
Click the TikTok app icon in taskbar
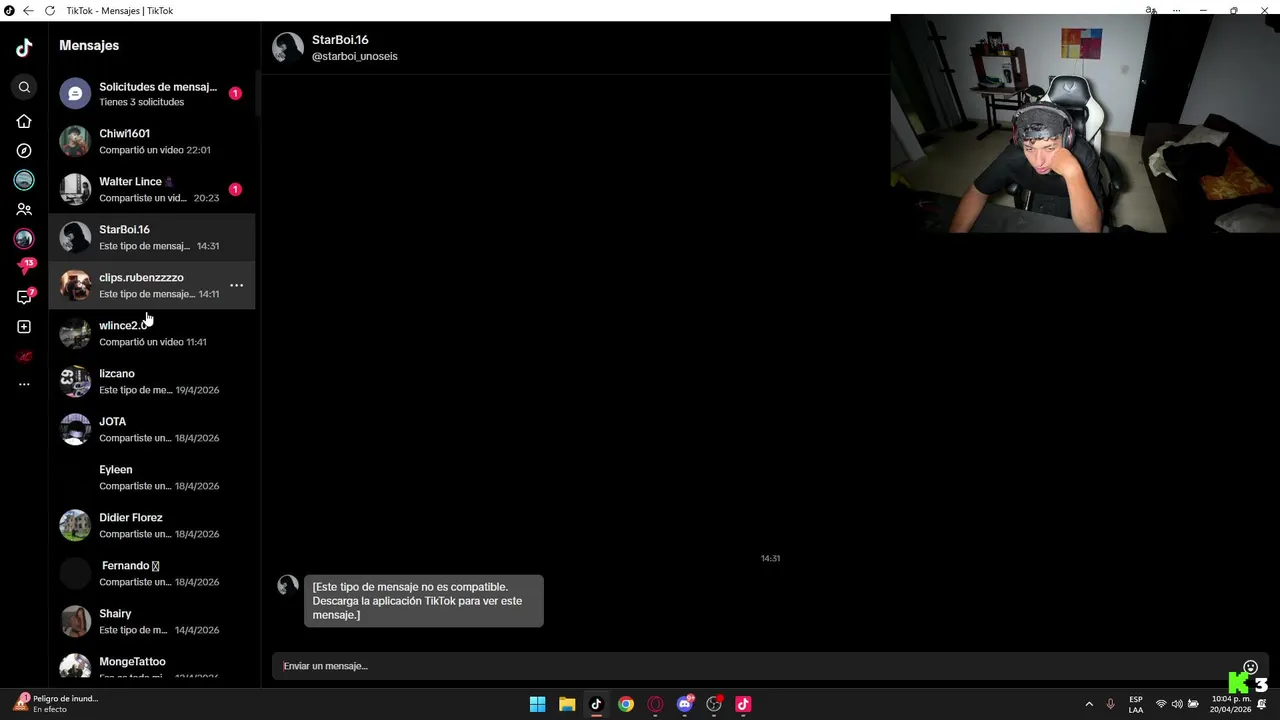tap(596, 704)
